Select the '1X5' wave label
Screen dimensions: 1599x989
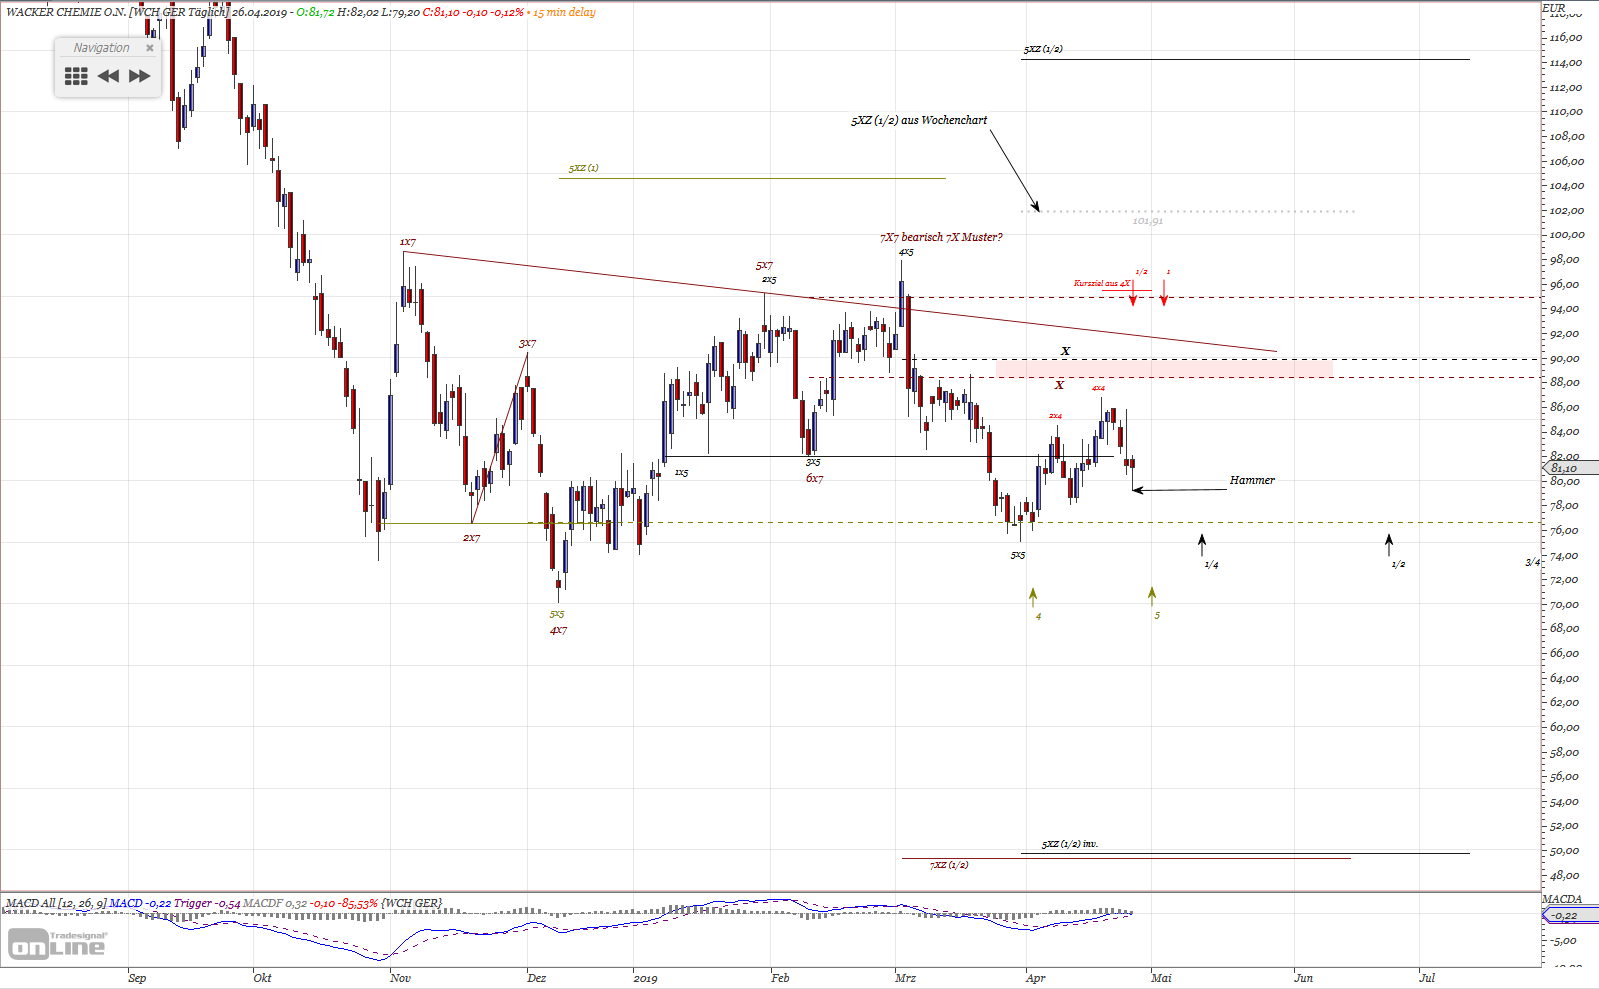(x=681, y=473)
